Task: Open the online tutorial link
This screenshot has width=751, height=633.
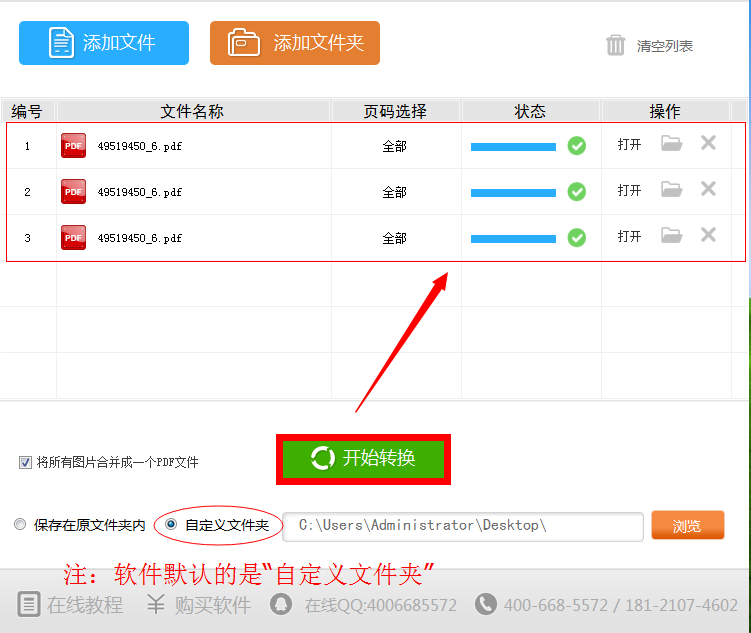Action: pos(71,605)
